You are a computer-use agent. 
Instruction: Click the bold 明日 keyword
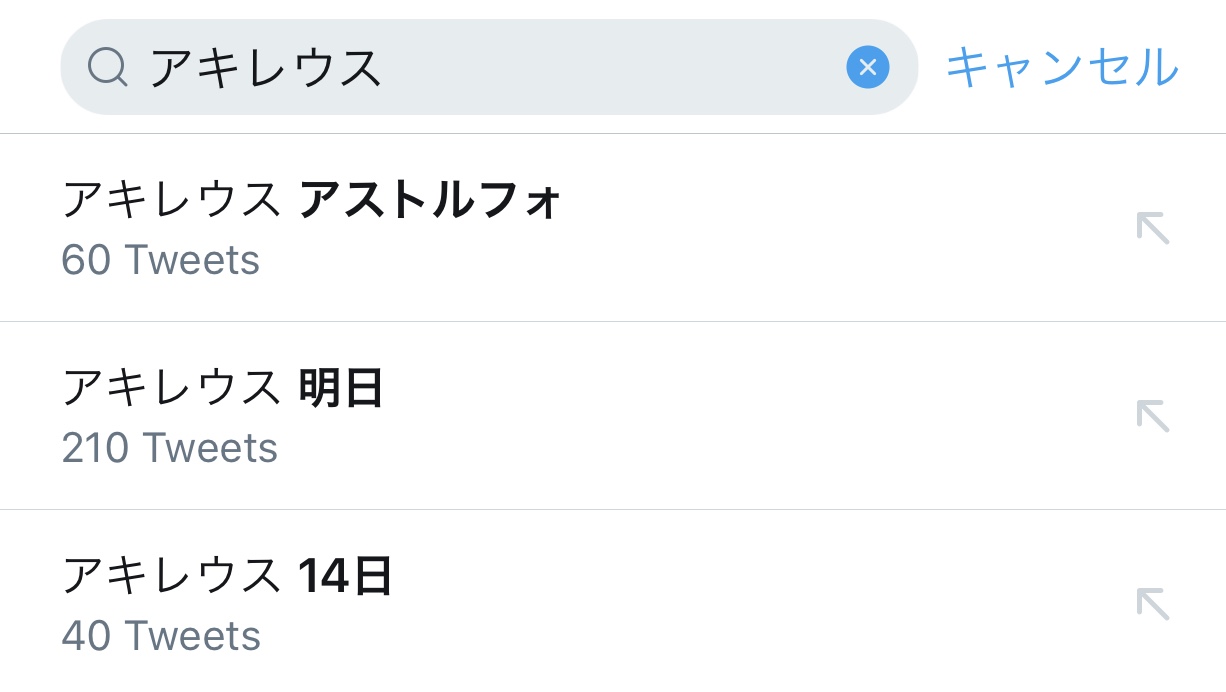(x=341, y=388)
